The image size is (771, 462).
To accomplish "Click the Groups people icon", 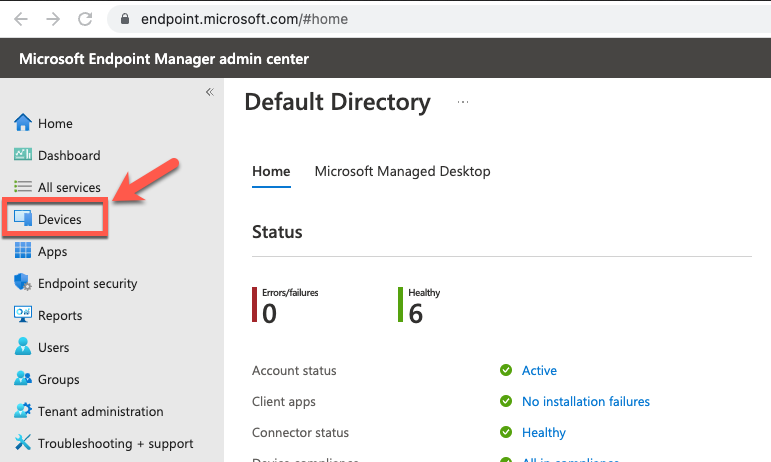I will pyautogui.click(x=23, y=378).
